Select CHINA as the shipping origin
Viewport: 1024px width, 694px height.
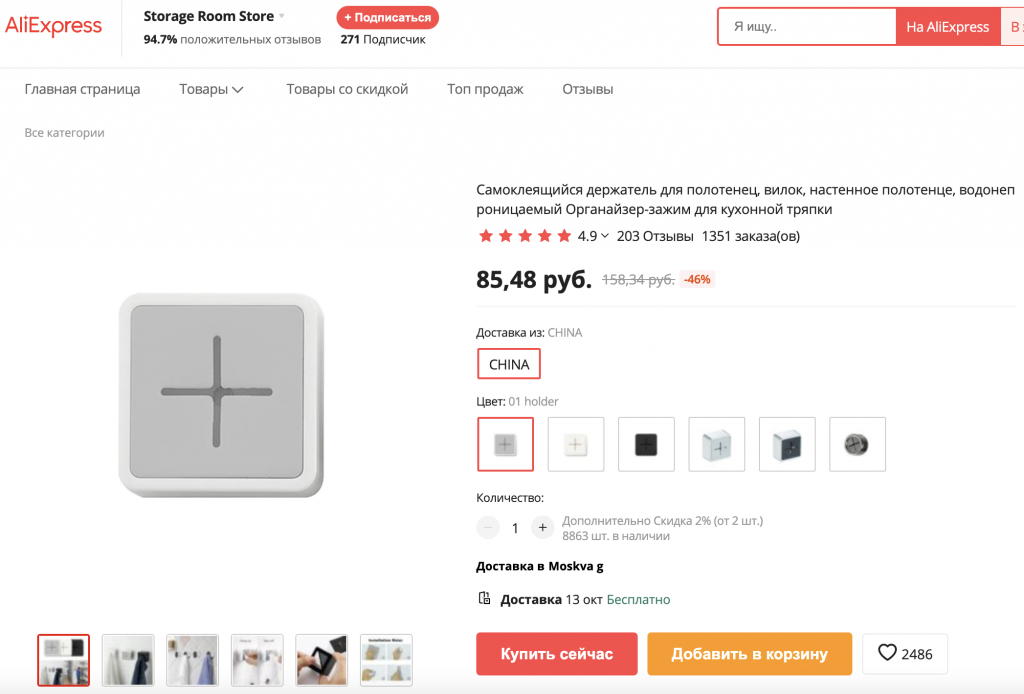509,364
